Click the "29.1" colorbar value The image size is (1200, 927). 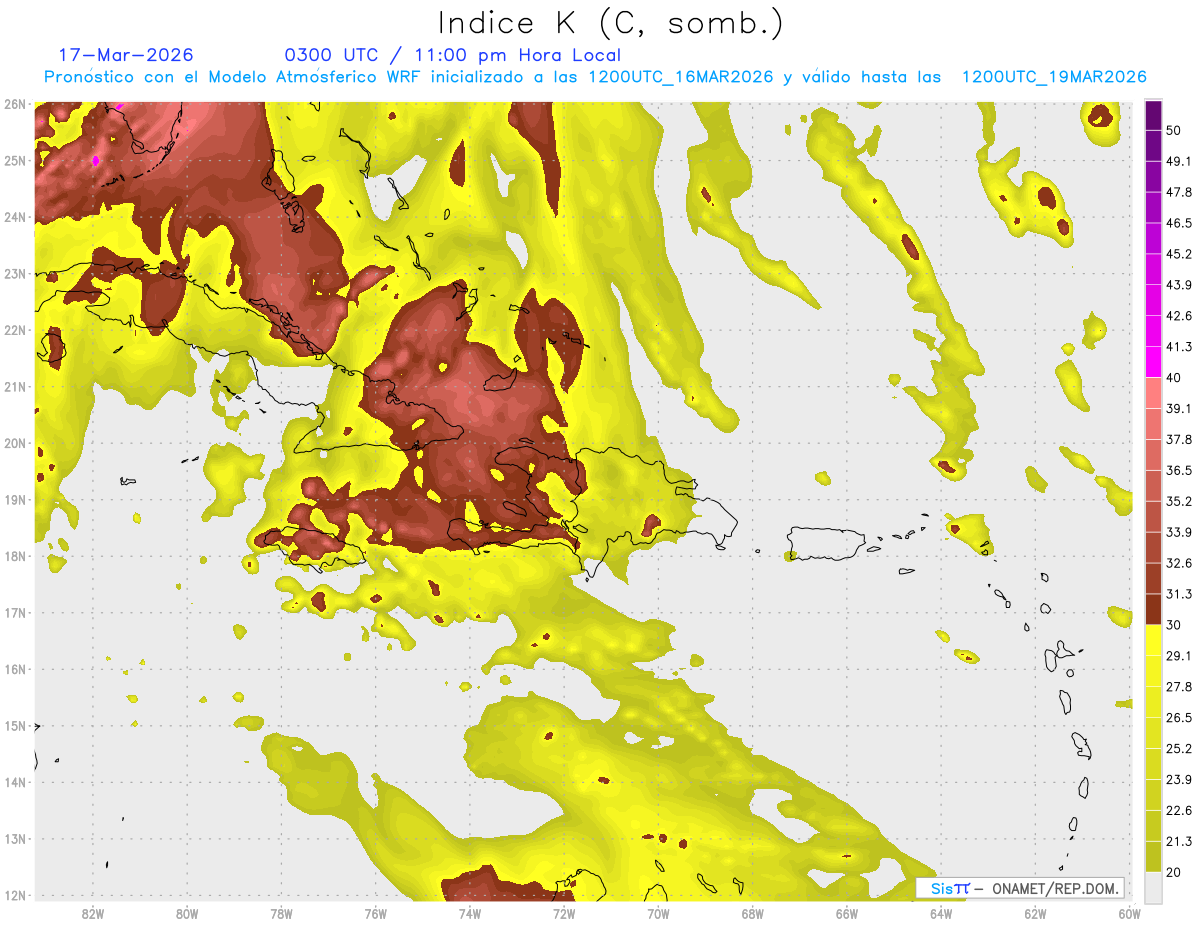pyautogui.click(x=1180, y=655)
